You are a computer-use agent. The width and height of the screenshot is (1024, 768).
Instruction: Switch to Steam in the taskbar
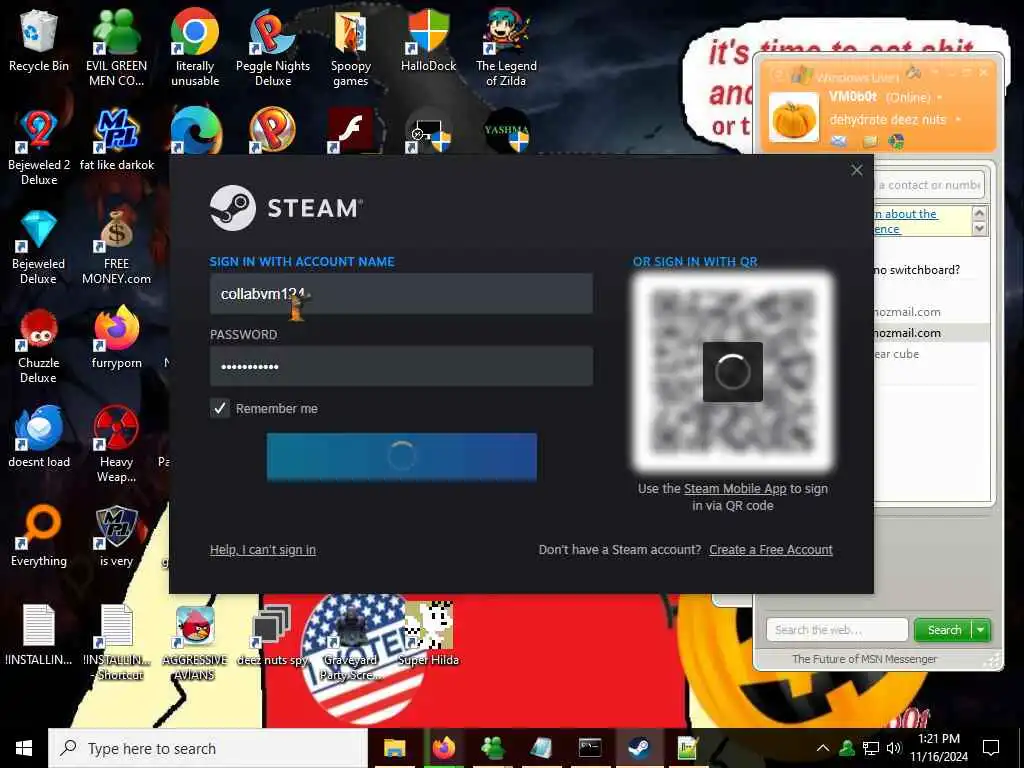coord(639,748)
